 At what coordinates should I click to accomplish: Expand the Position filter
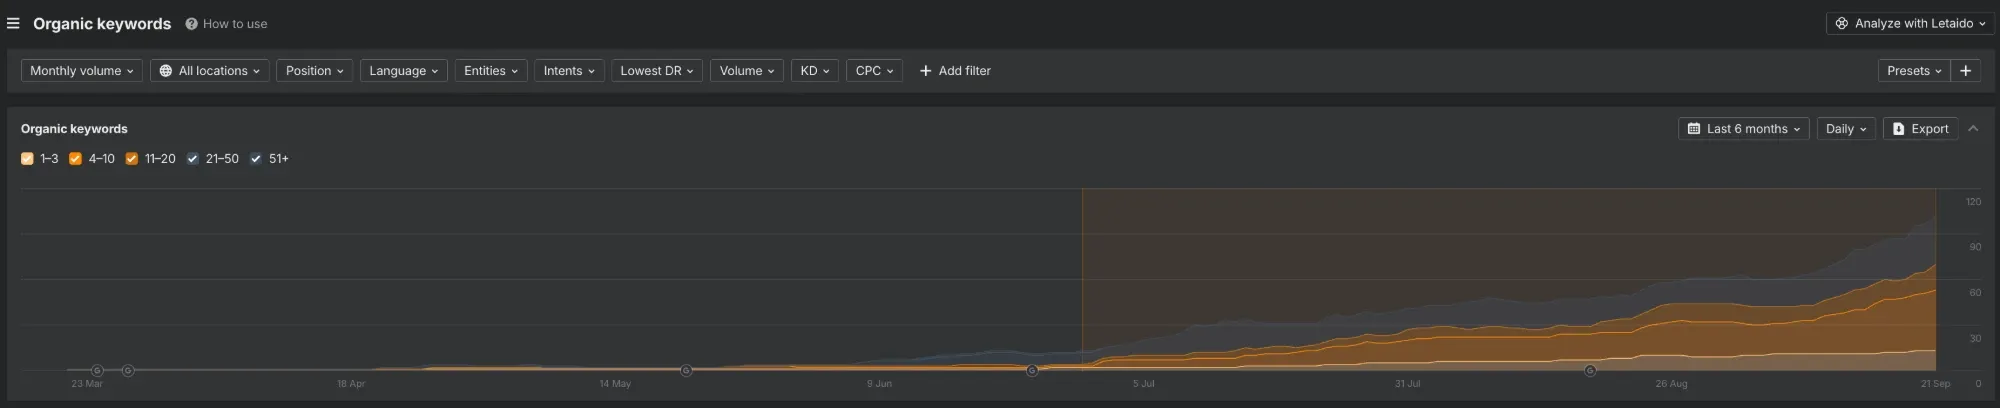point(315,71)
